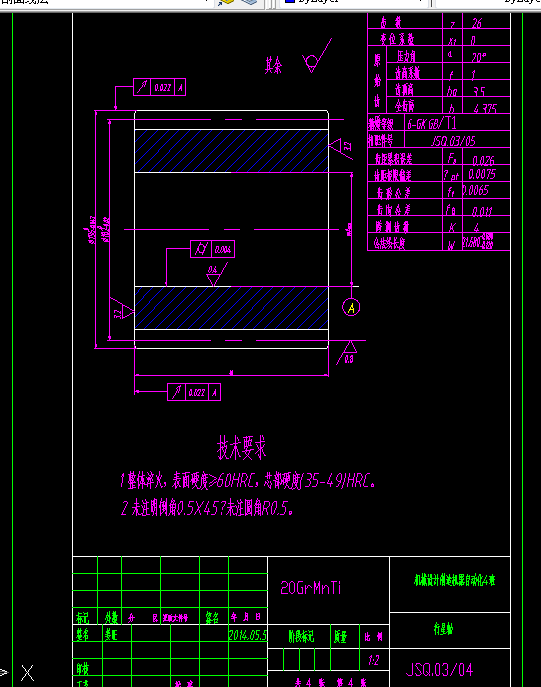Select the 3.2 roughness symbol on the left end face
The image size is (541, 687).
tap(121, 309)
